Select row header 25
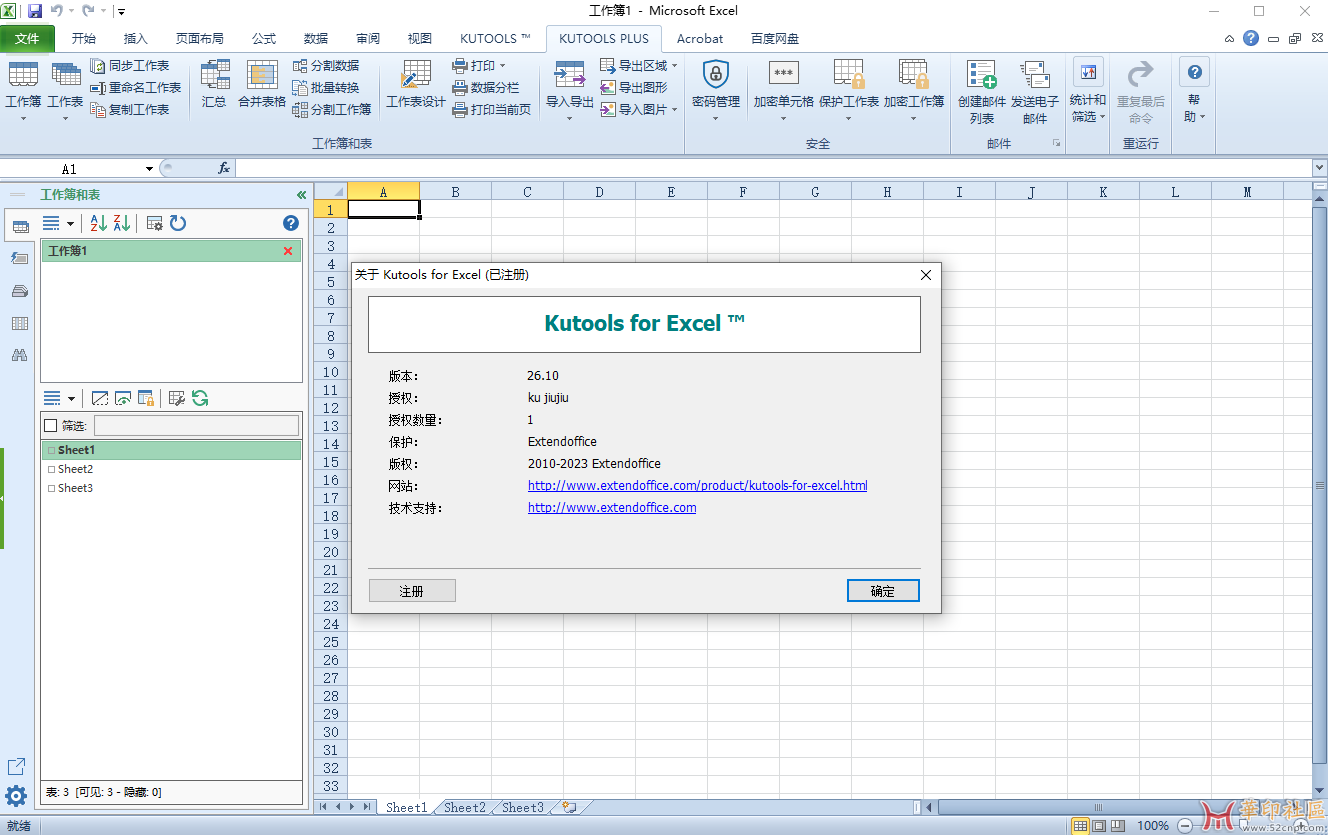 pyautogui.click(x=331, y=642)
